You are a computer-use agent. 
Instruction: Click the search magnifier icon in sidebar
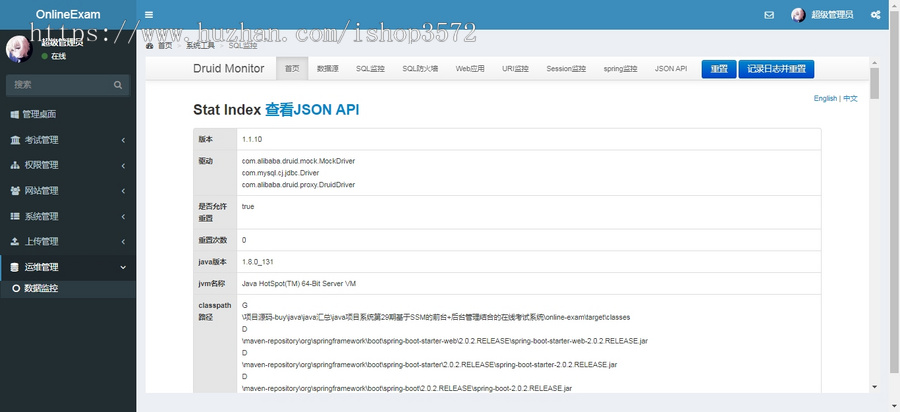pyautogui.click(x=118, y=85)
